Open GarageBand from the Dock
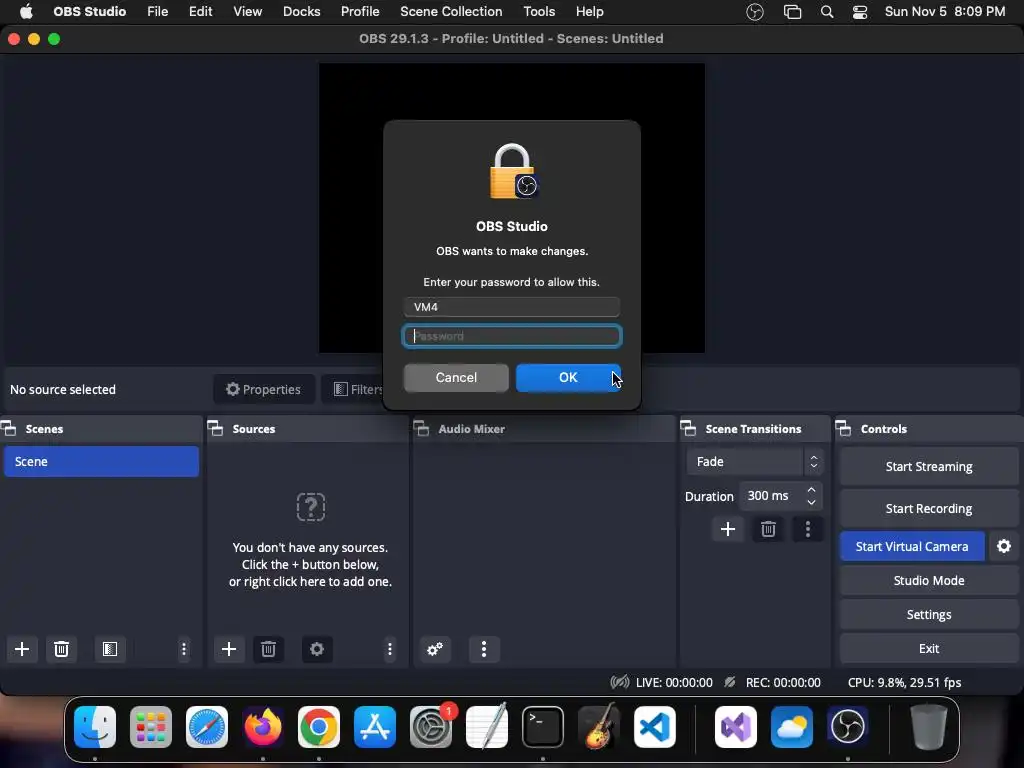This screenshot has height=768, width=1024. (599, 726)
